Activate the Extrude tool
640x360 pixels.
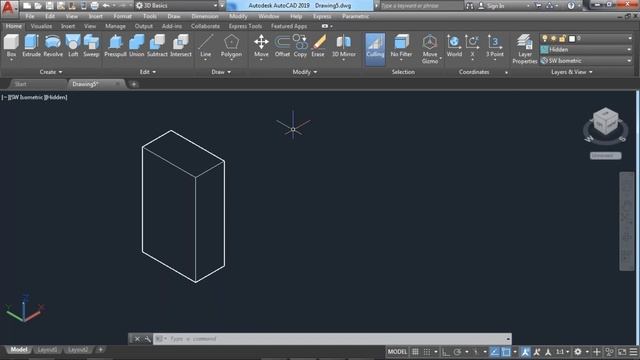tap(31, 46)
